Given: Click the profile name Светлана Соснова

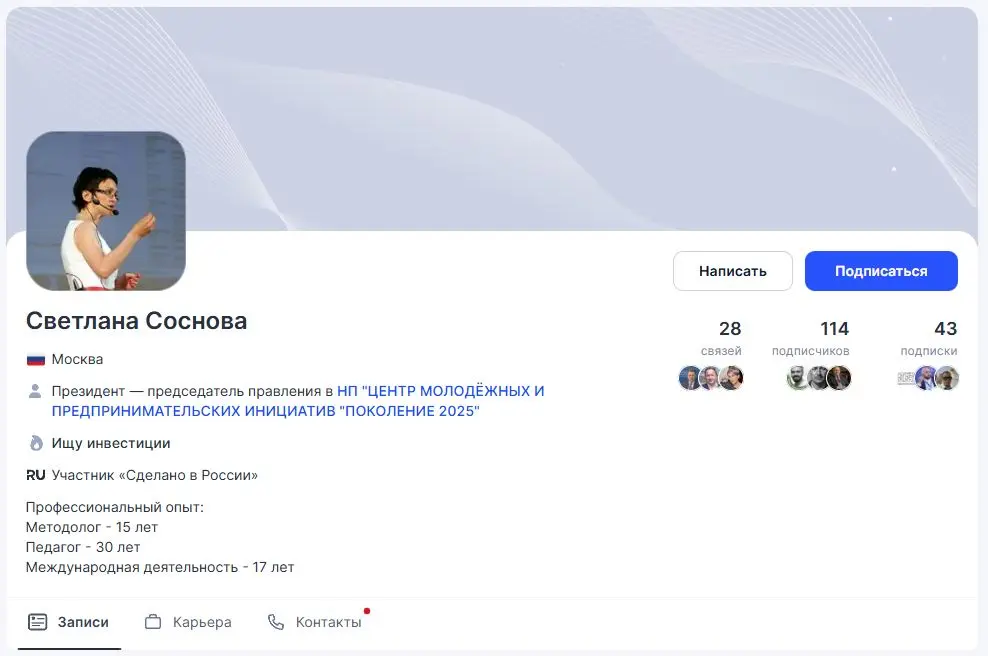Looking at the screenshot, I should click(136, 321).
